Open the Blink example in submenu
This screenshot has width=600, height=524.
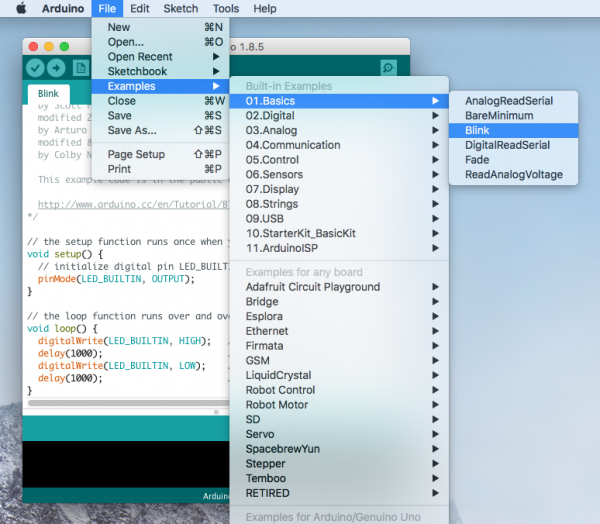[x=514, y=131]
